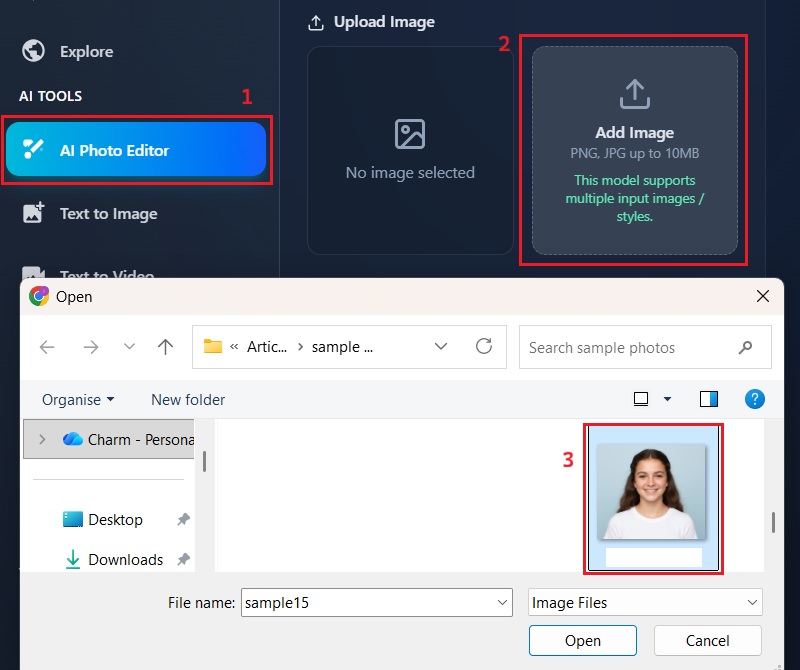Click the Explore globe icon
This screenshot has width=800, height=670.
click(33, 51)
